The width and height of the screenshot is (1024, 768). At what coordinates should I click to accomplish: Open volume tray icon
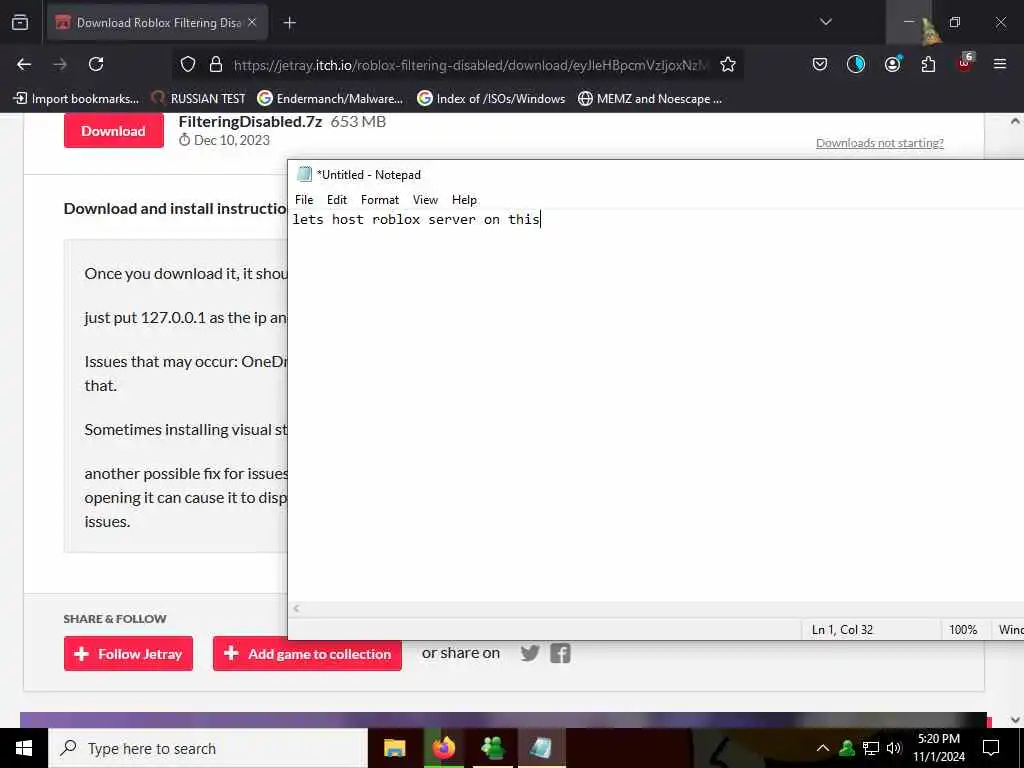coord(893,748)
